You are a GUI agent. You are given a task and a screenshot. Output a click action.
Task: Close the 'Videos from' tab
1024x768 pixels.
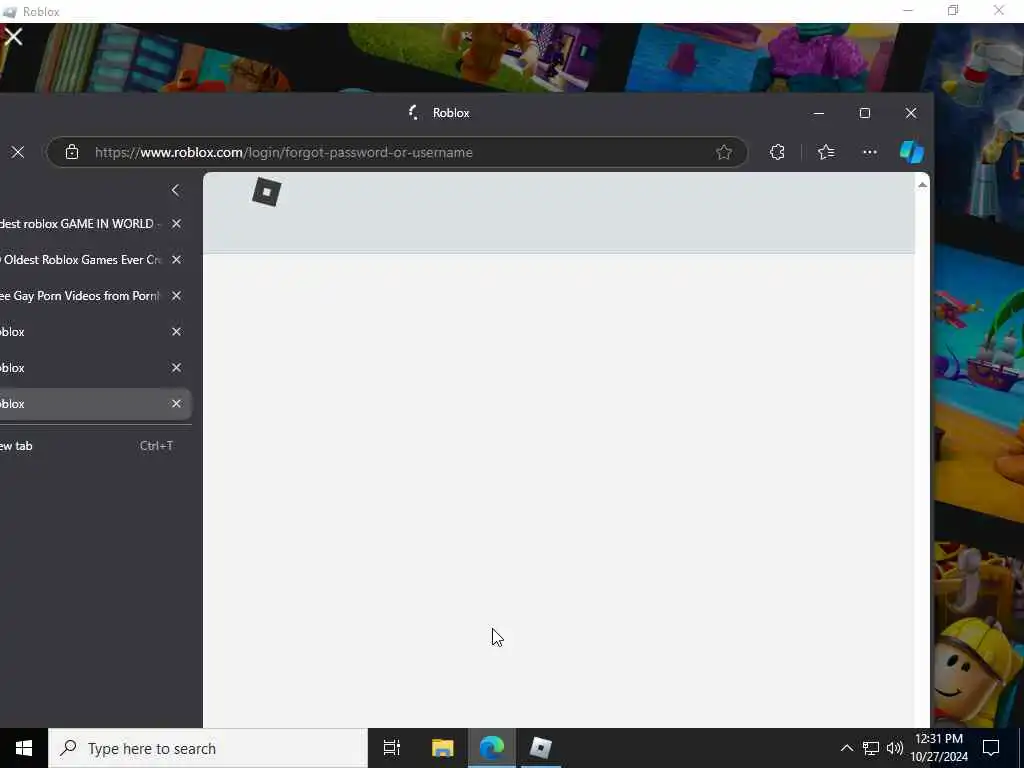176,296
